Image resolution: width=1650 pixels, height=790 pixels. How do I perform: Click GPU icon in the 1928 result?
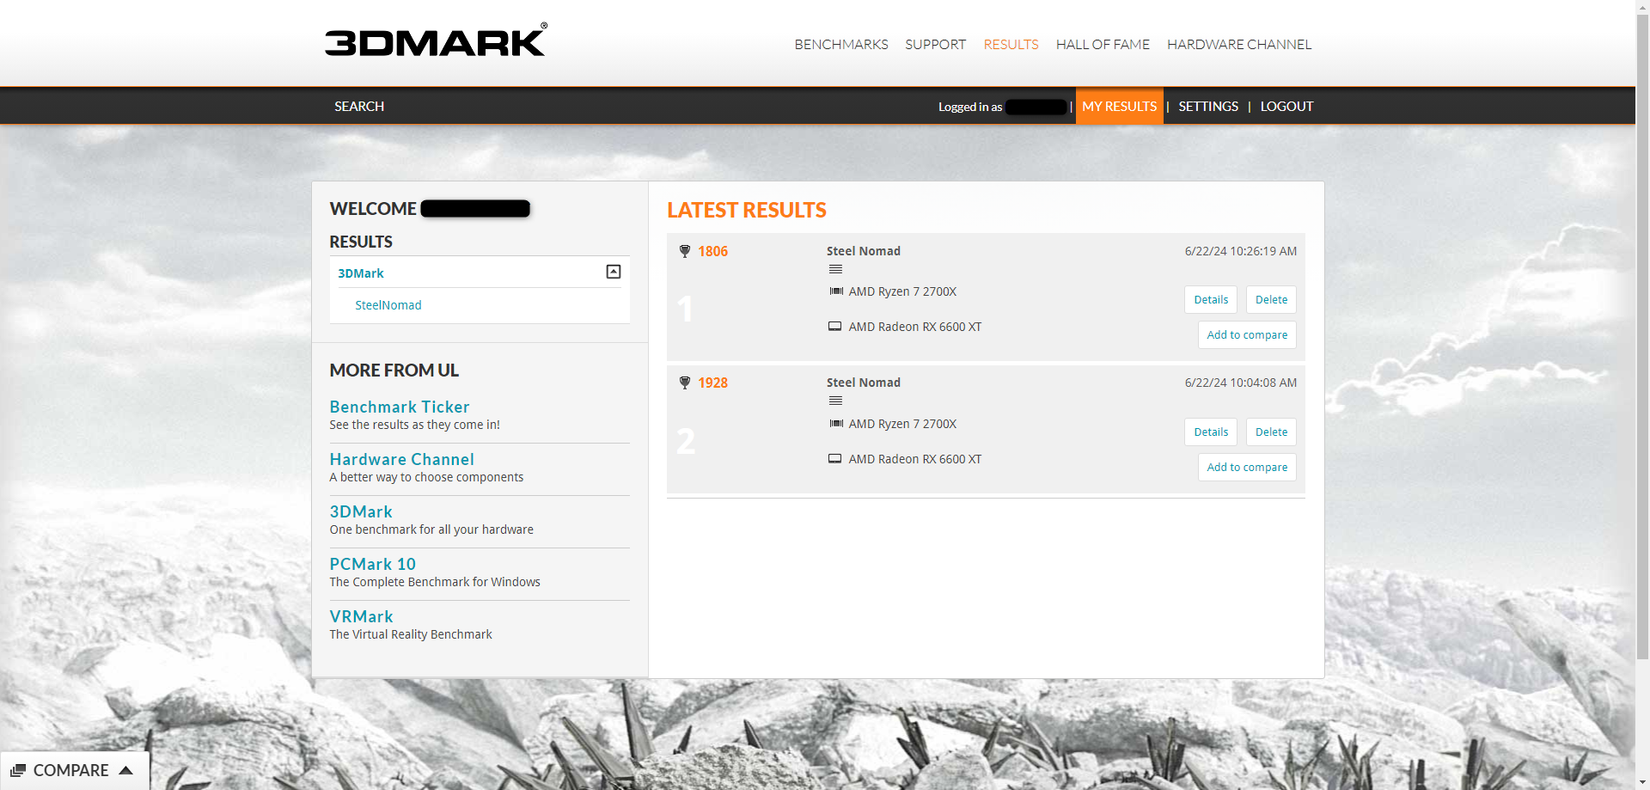(x=835, y=458)
